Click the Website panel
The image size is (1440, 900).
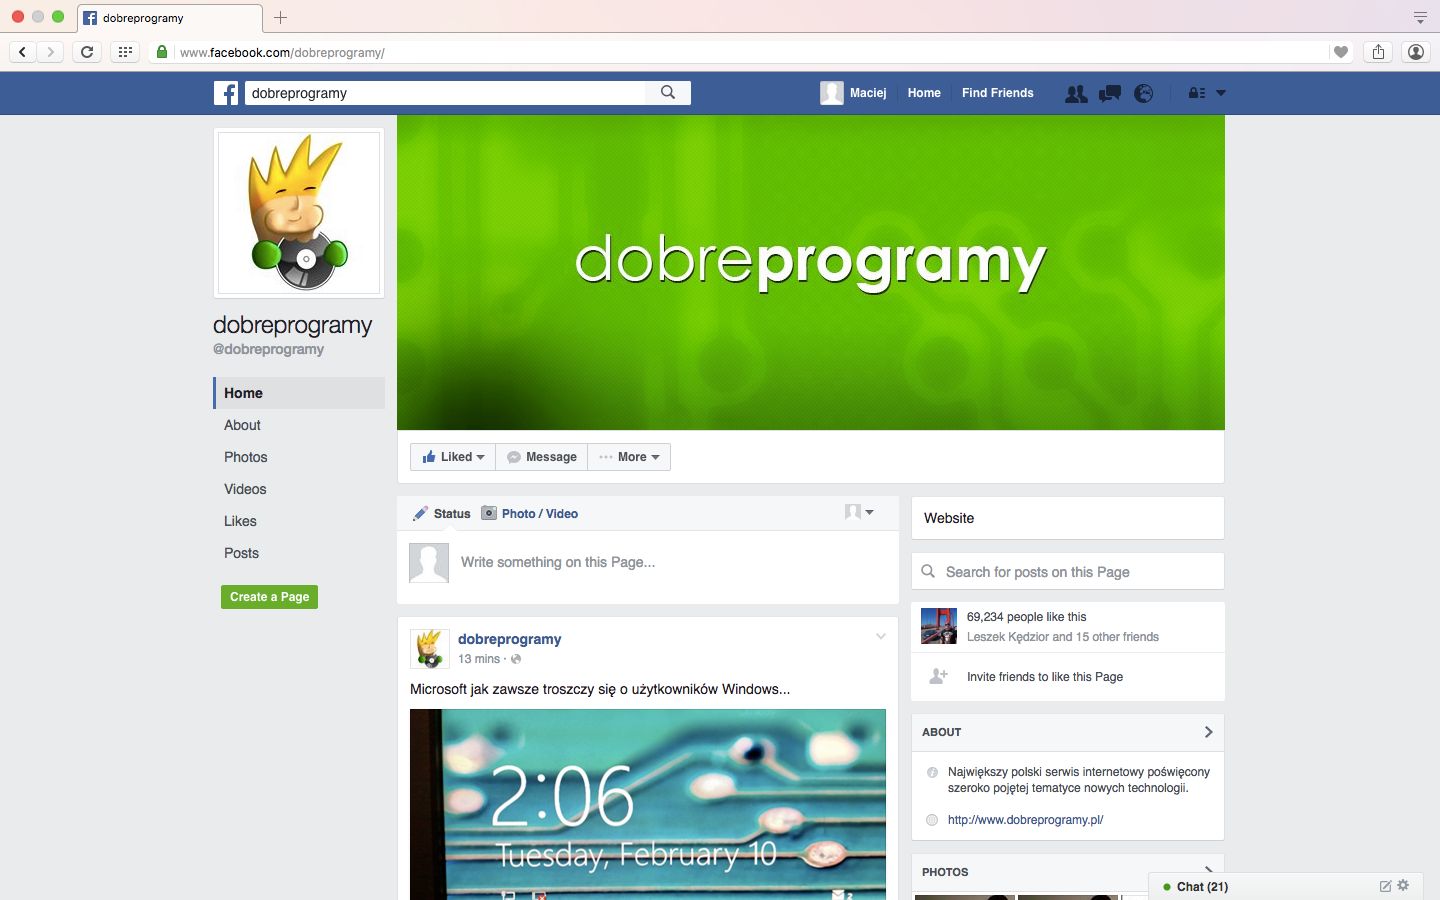(x=1068, y=518)
